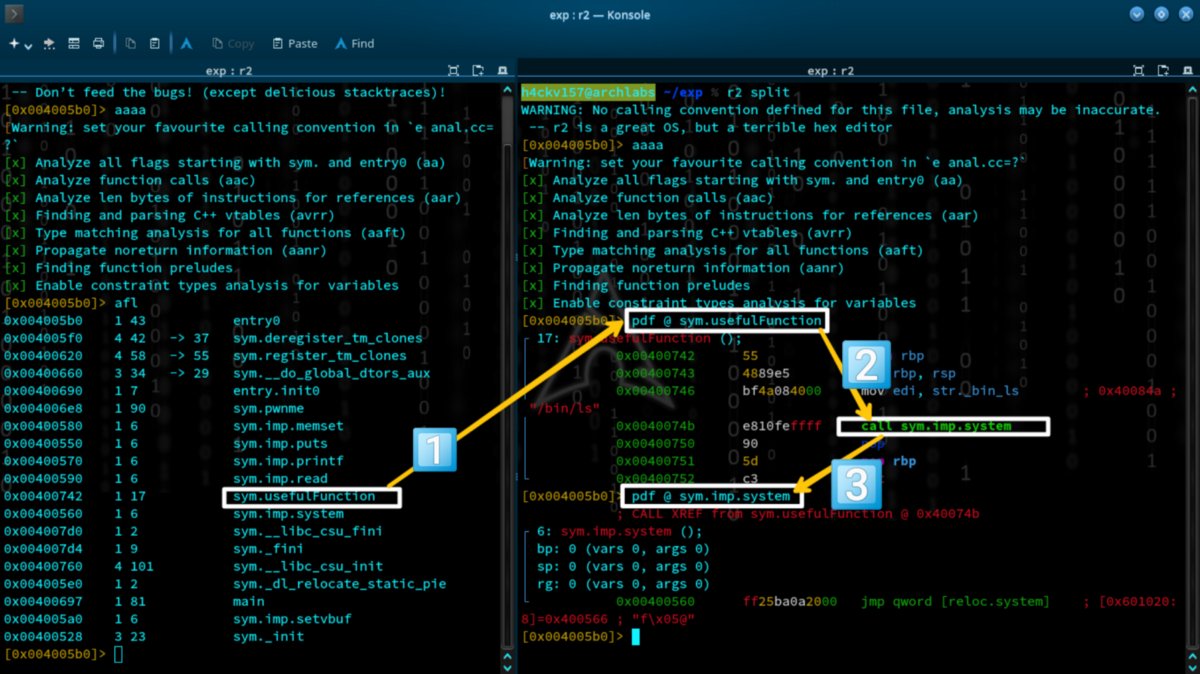Click 'sym.__do_global_dtors_aux' function name
Viewport: 1200px width, 674px height.
coord(331,373)
